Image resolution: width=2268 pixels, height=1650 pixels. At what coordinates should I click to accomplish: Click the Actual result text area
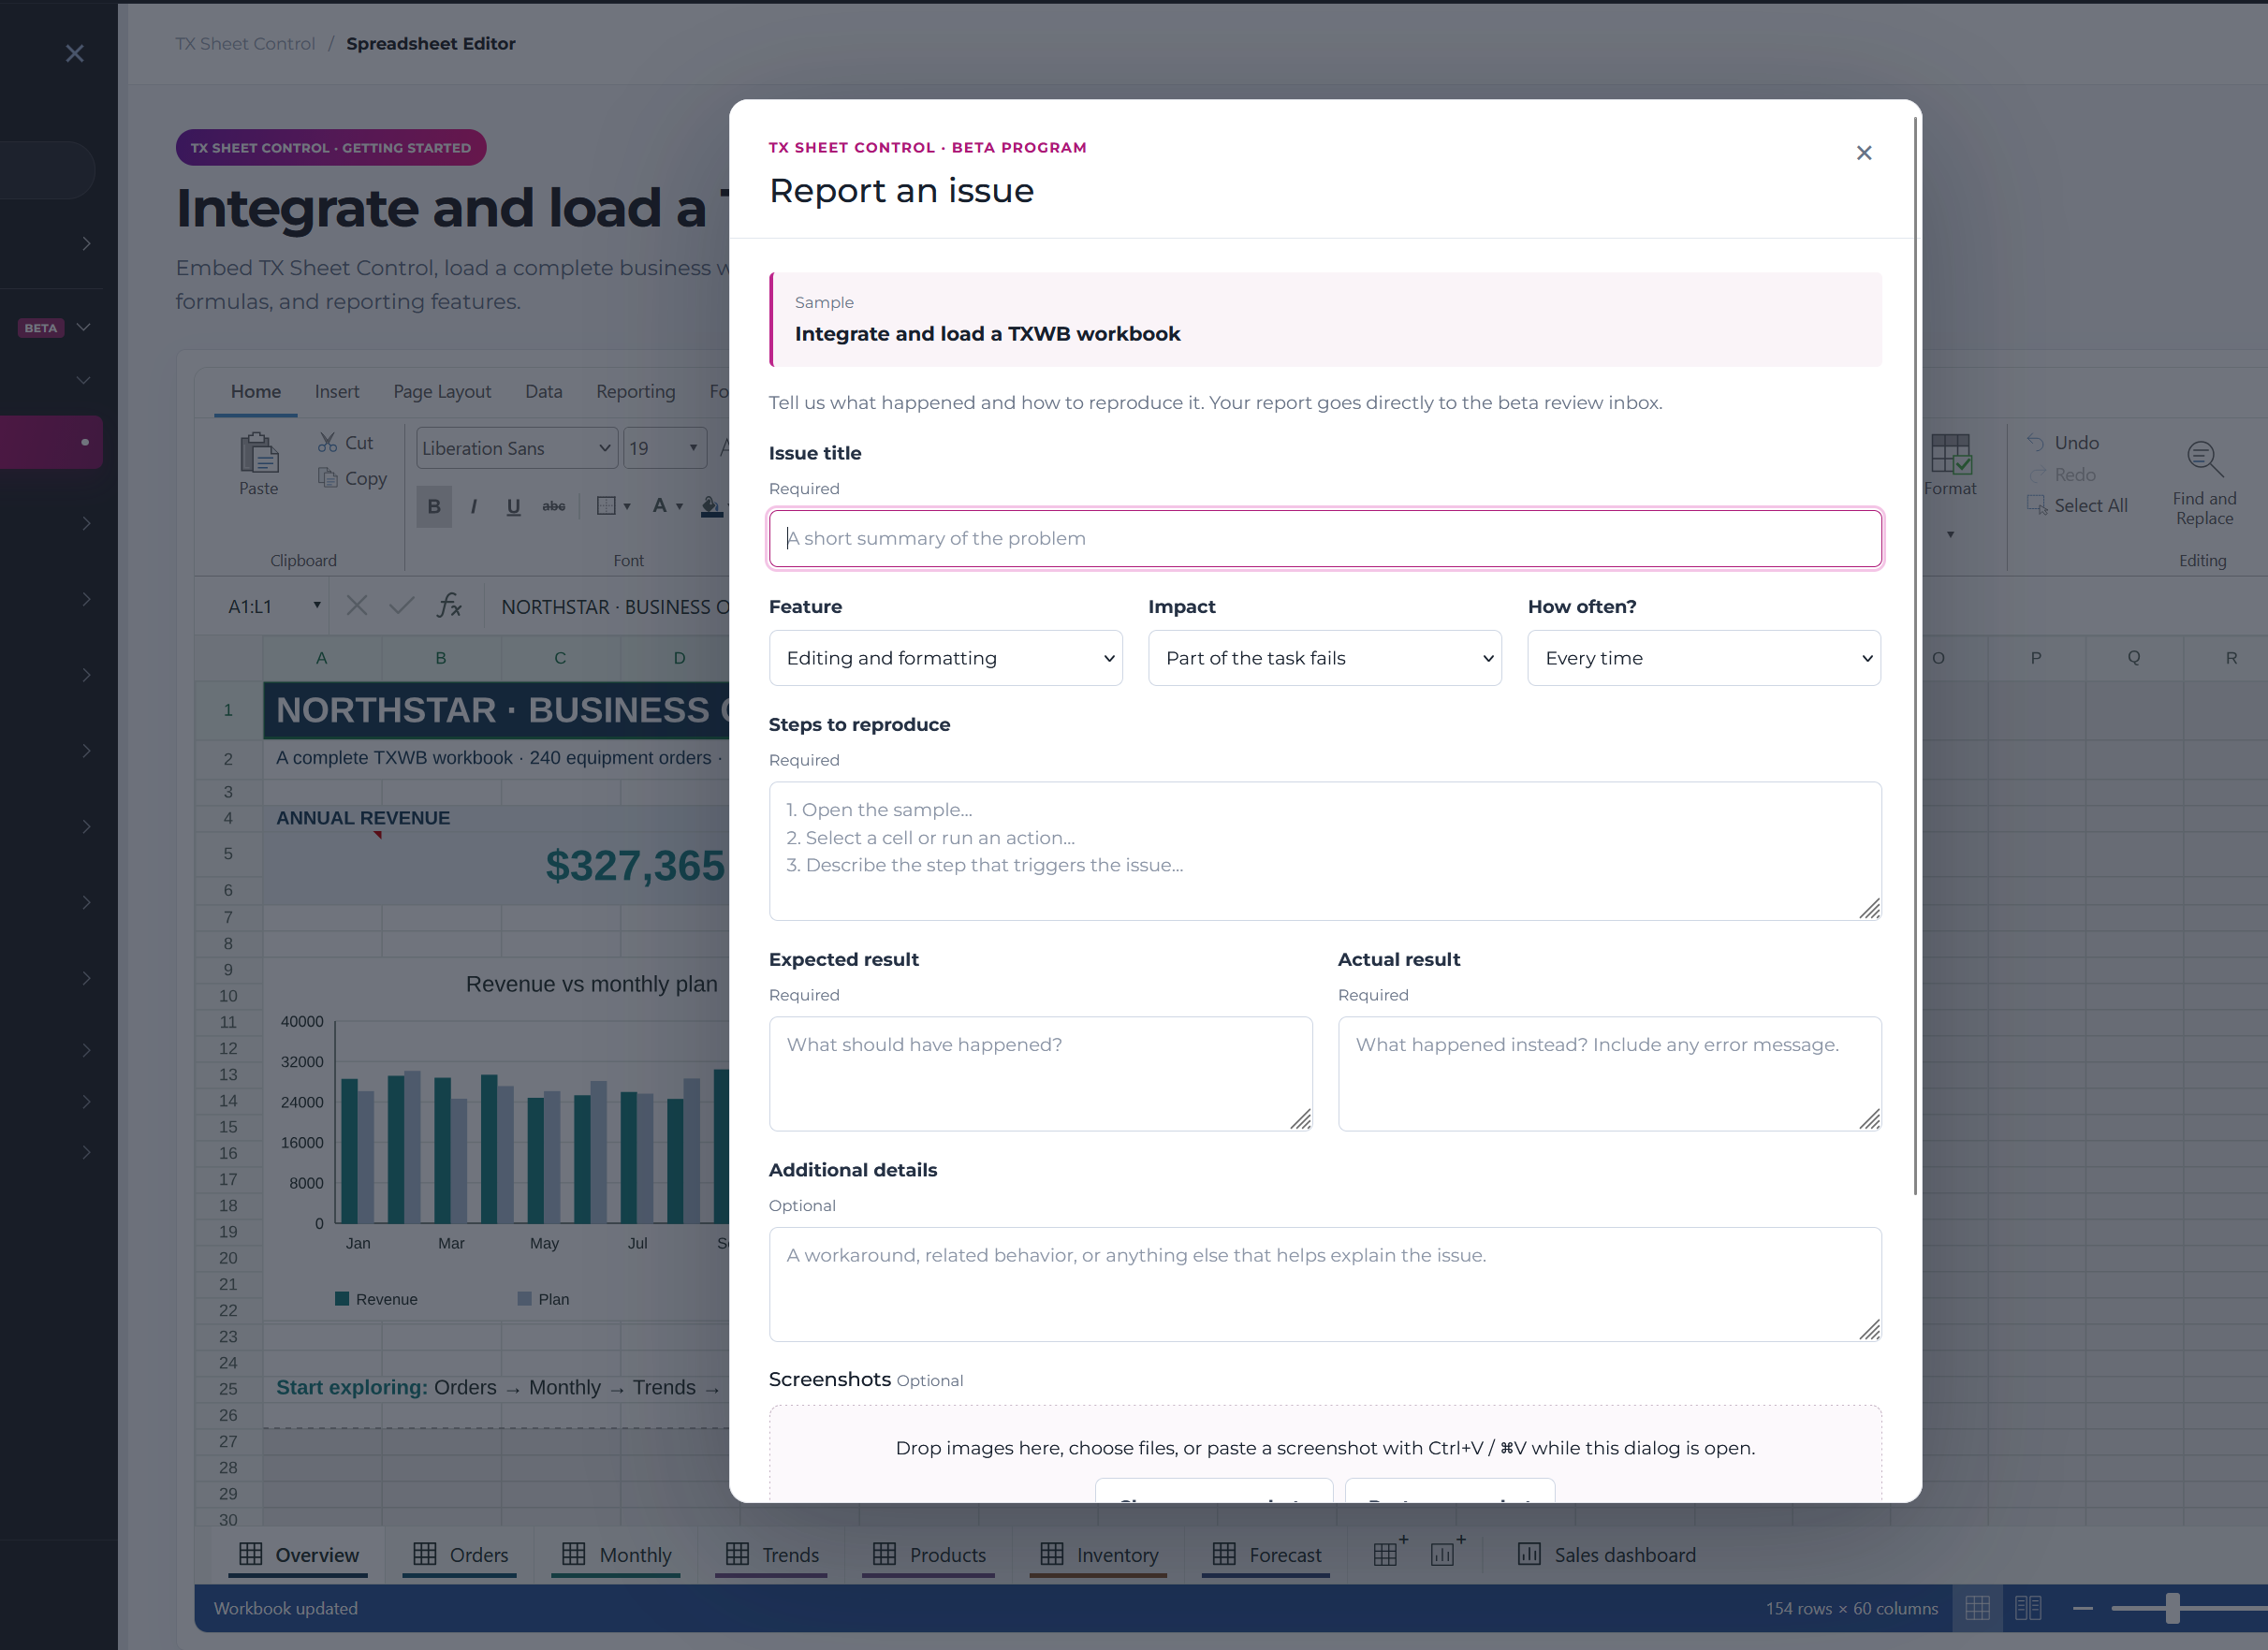point(1609,1074)
